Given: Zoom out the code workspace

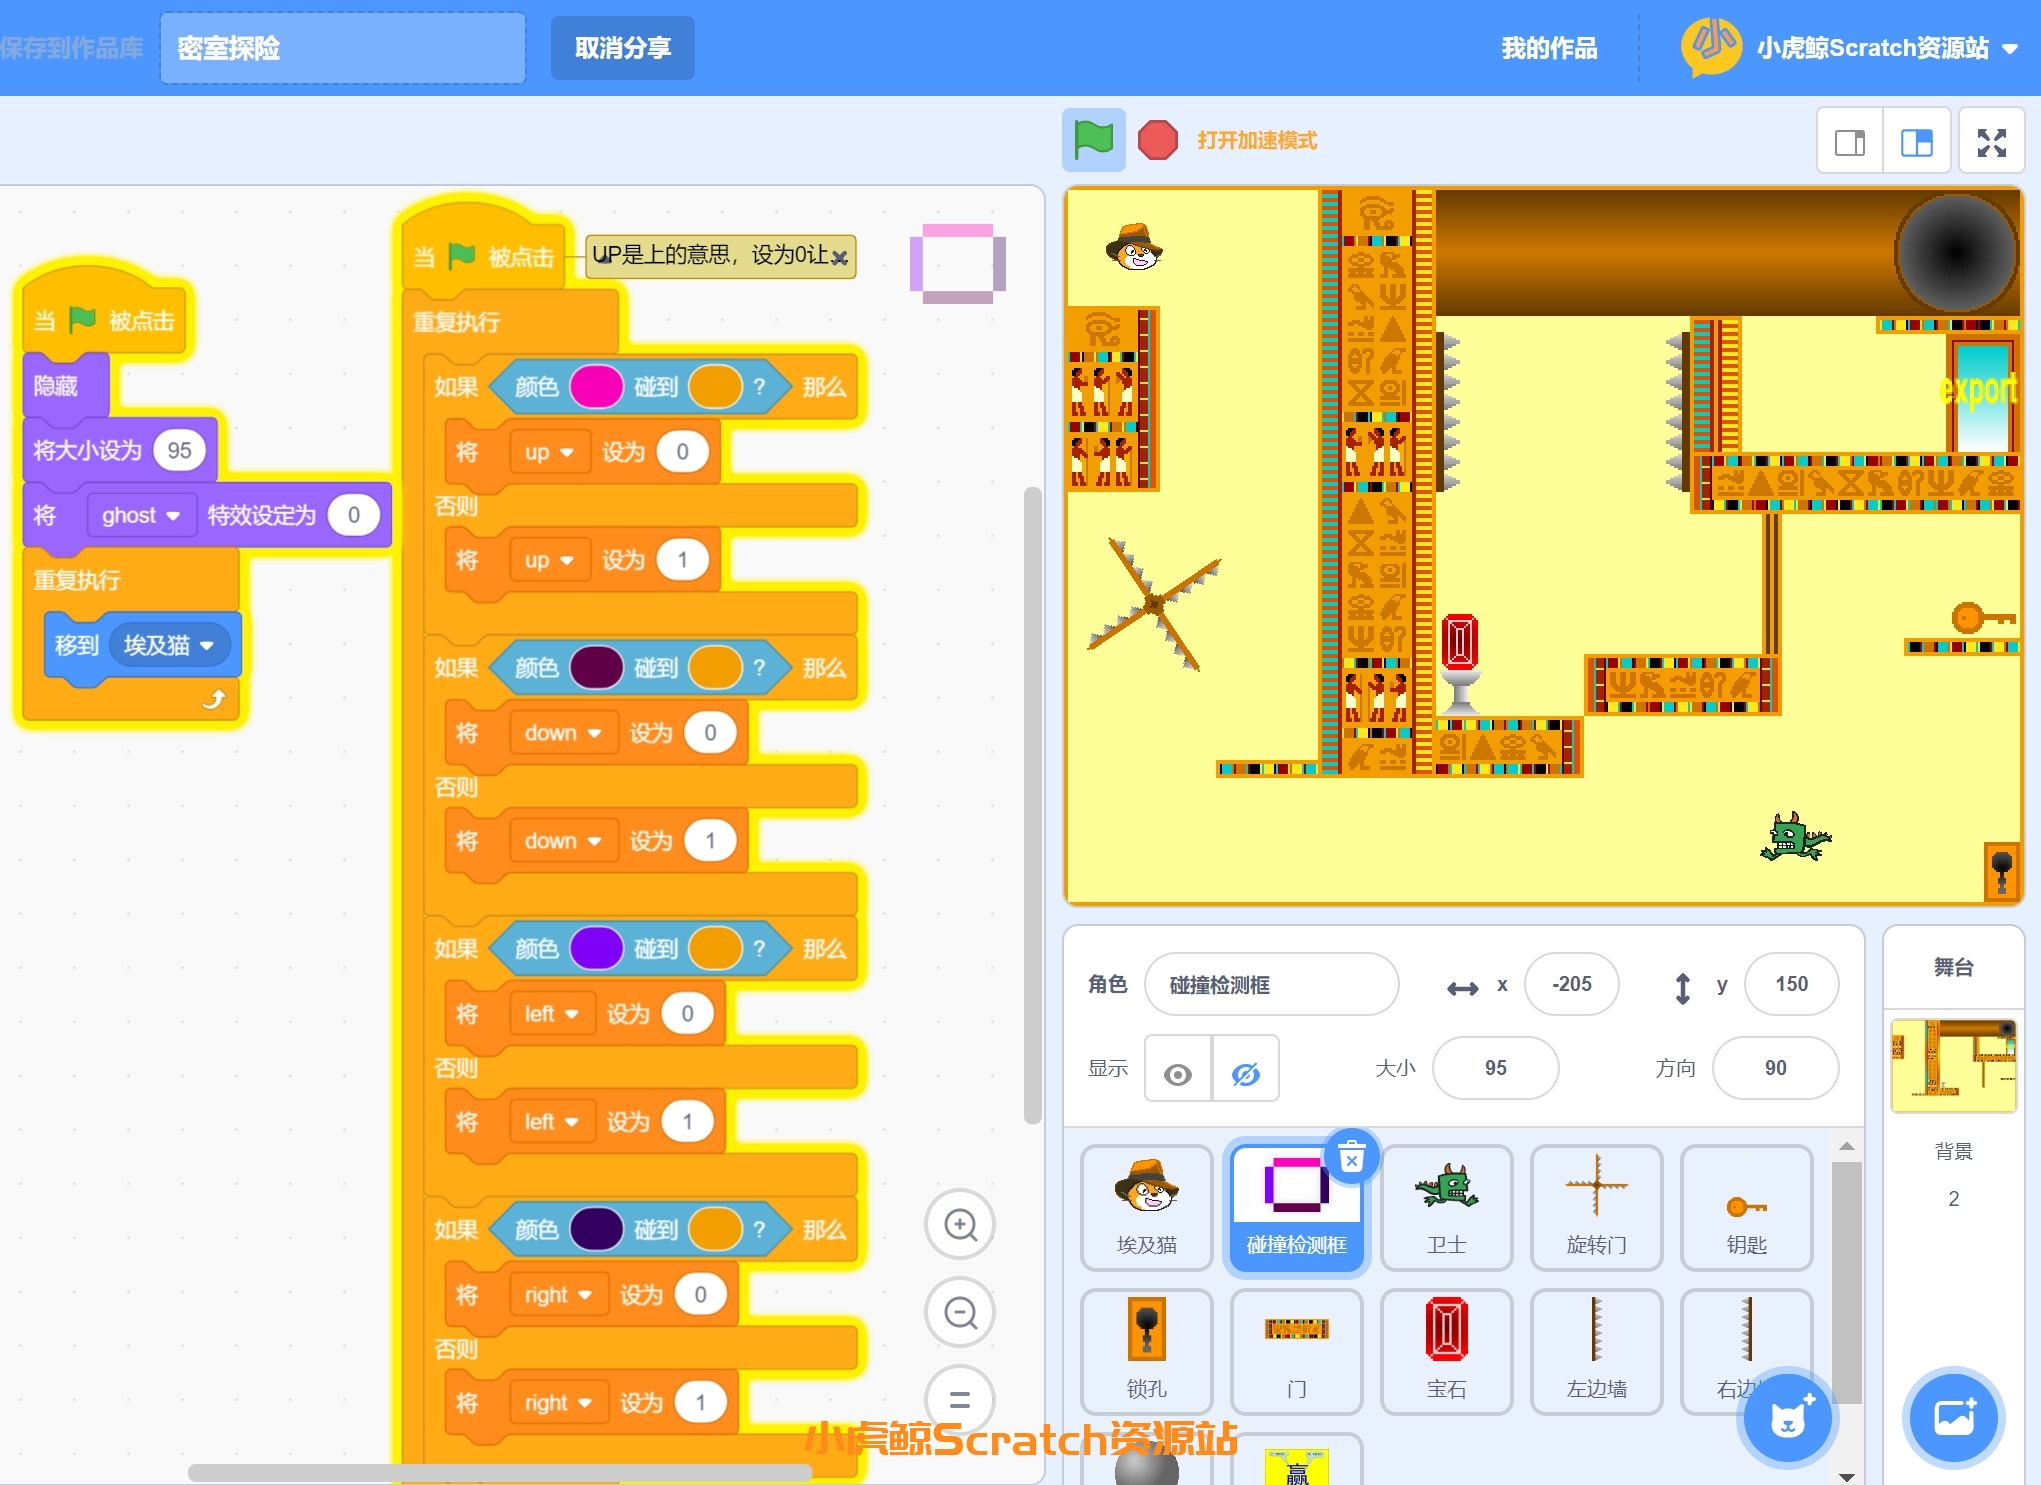Looking at the screenshot, I should pyautogui.click(x=960, y=1312).
